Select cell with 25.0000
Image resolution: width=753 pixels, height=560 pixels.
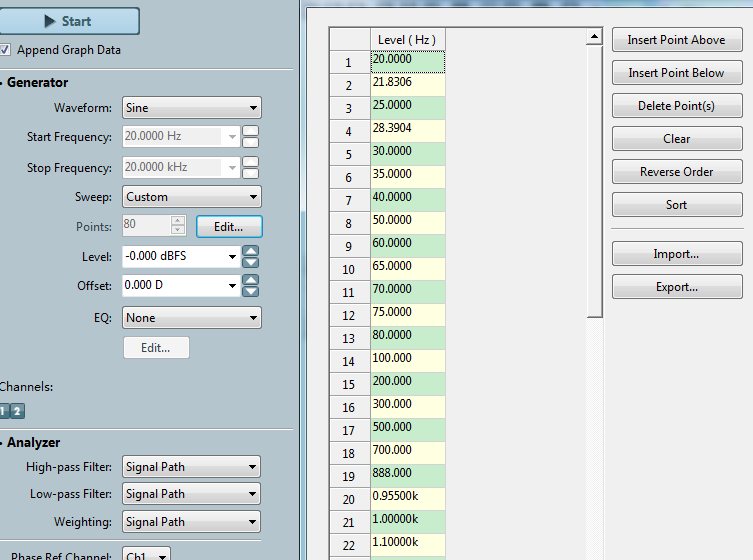tap(408, 108)
